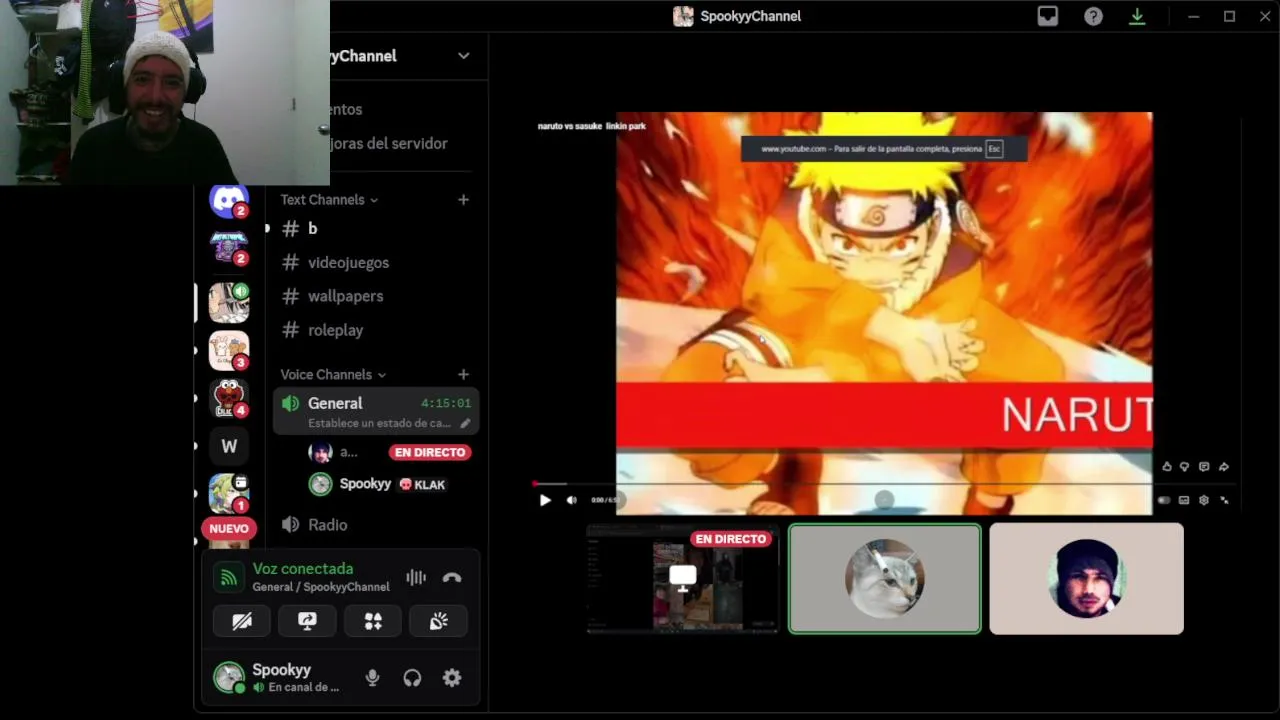This screenshot has width=1280, height=720.
Task: Click the 'naruto vs sasuke linkin park' title
Action: pos(592,126)
